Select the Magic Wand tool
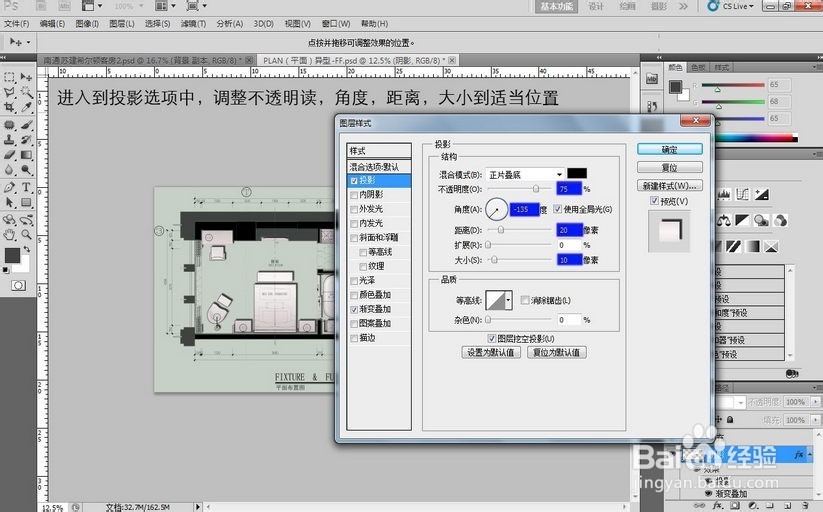 [x=26, y=92]
